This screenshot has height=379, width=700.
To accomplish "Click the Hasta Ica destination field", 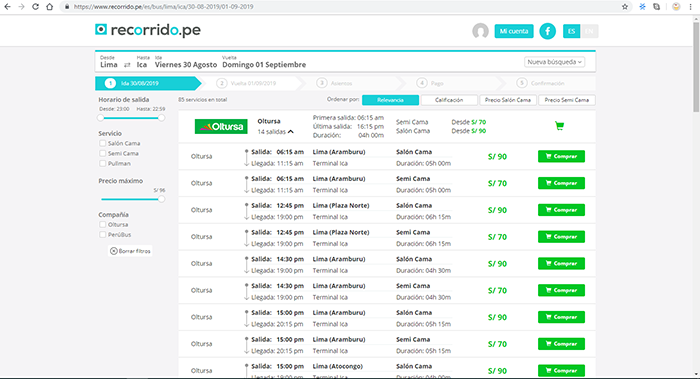I will pos(142,62).
